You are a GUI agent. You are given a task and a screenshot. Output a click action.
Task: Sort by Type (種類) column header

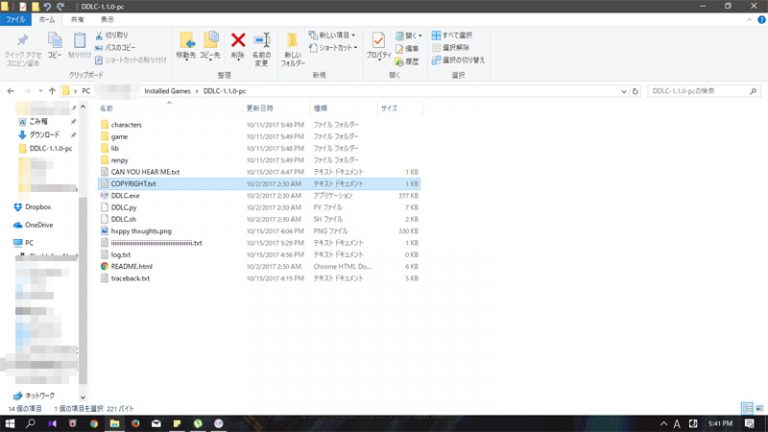point(320,108)
